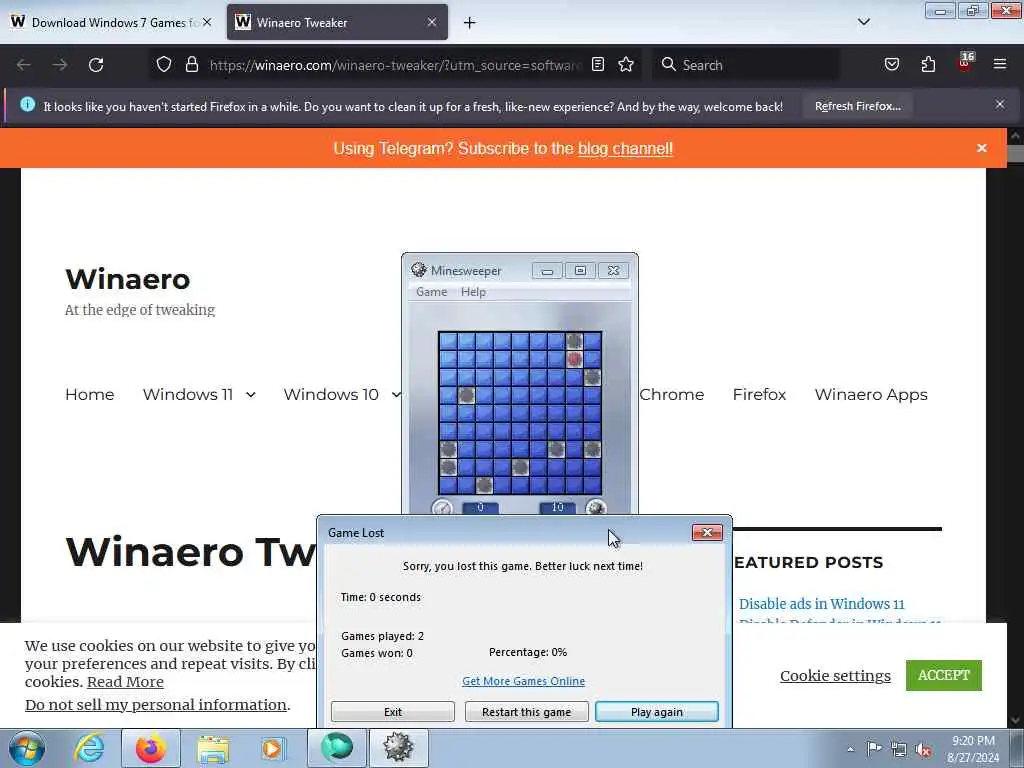Accept cookies with the ACCEPT button
The image size is (1024, 768).
[x=944, y=675]
